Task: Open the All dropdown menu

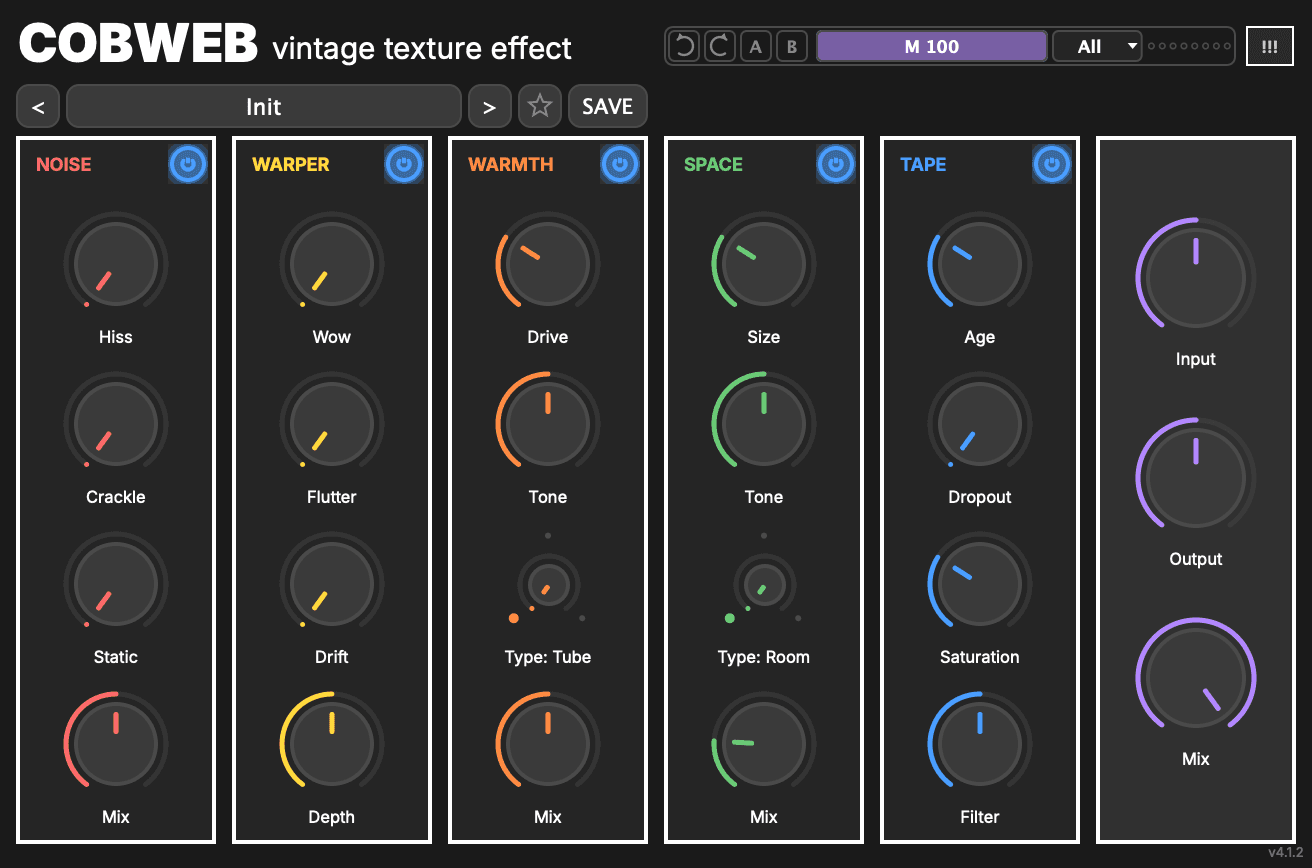Action: click(x=1097, y=46)
